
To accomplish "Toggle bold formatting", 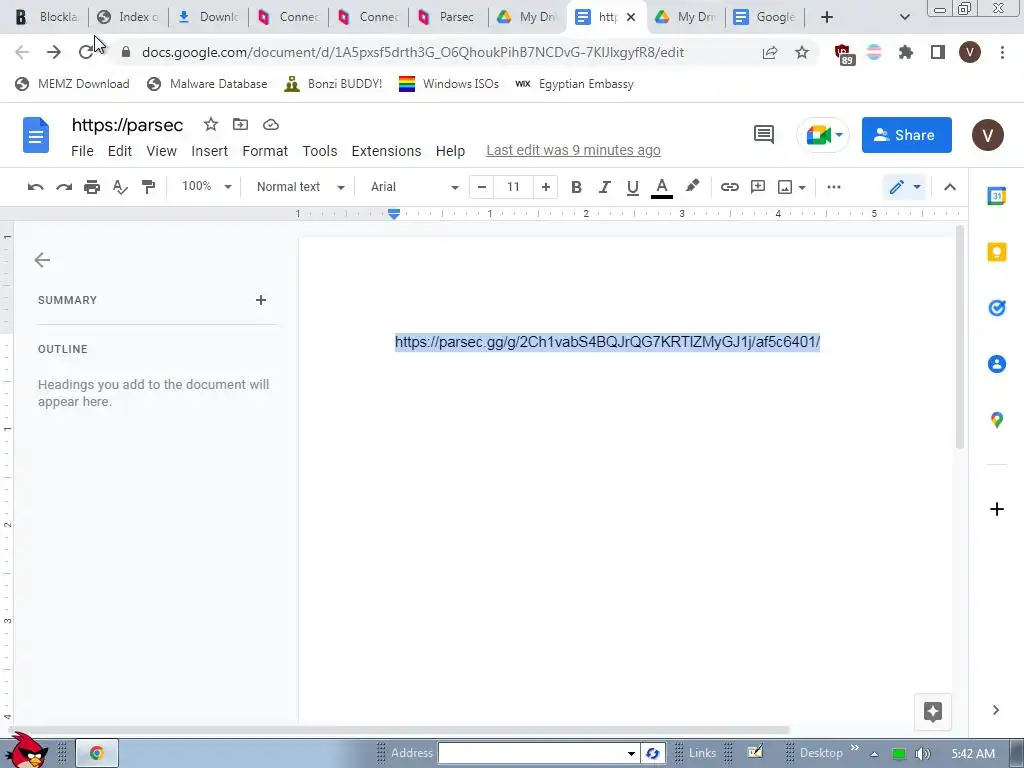I will (576, 187).
